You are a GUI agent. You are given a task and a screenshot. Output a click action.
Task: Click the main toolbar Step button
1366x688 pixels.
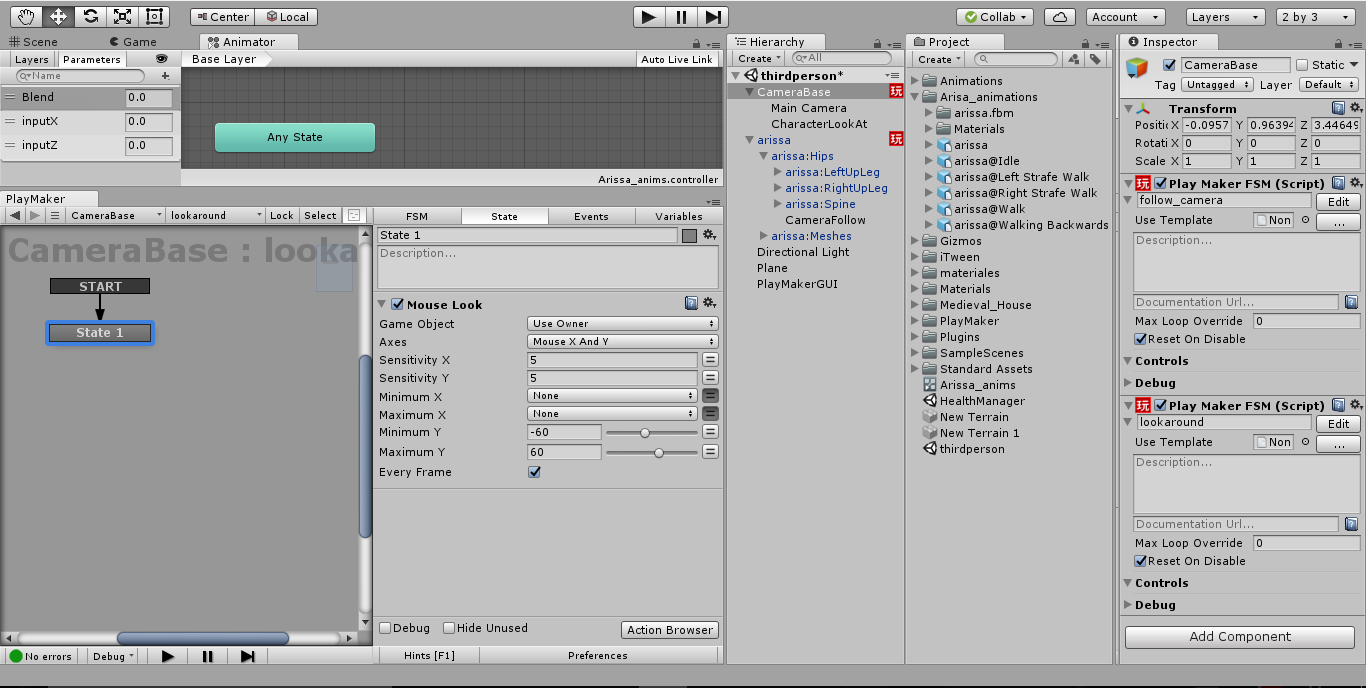[x=713, y=16]
